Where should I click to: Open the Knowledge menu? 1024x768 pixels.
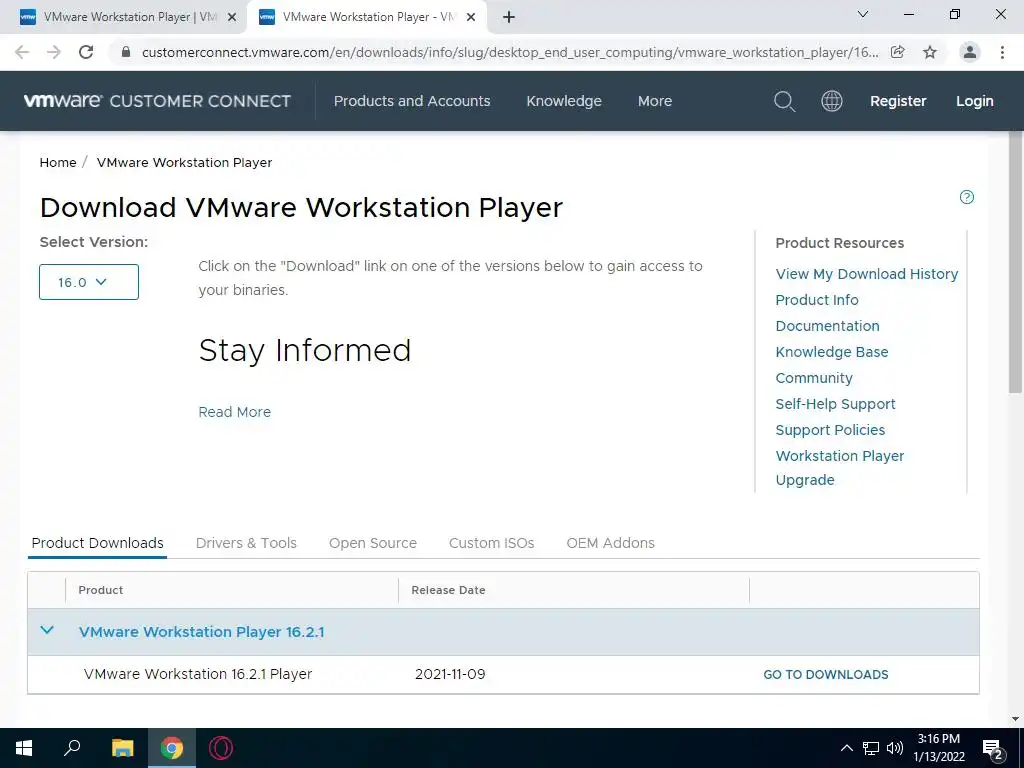pos(564,101)
